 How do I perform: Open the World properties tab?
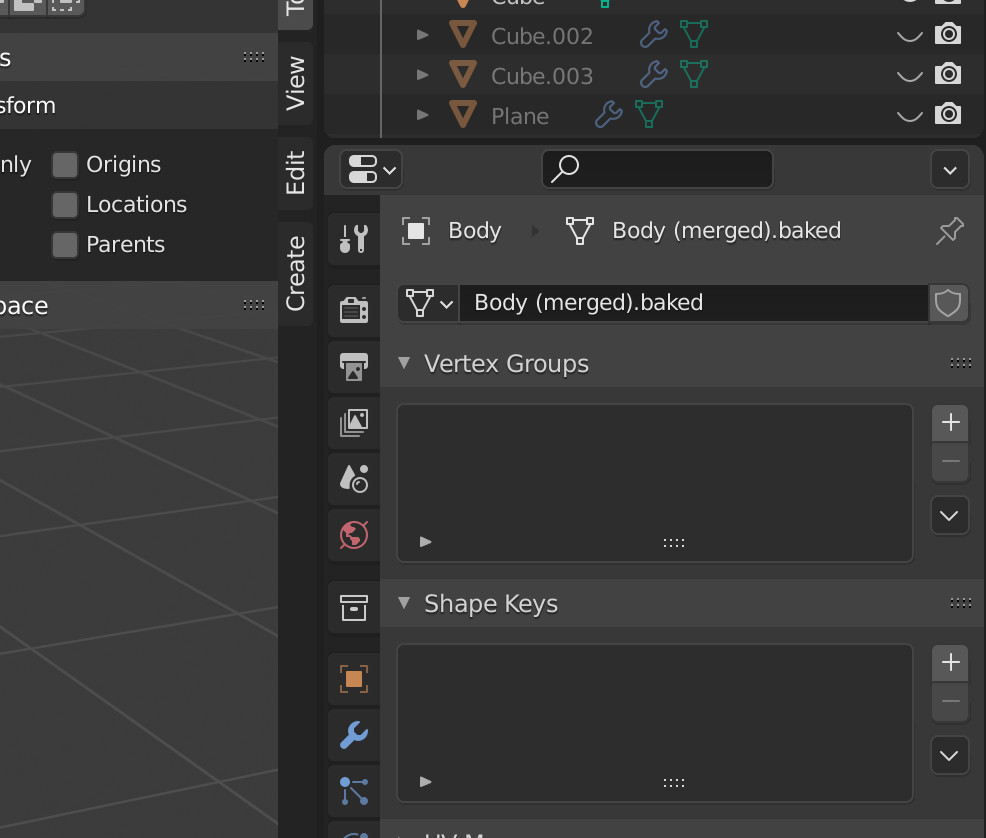[x=354, y=535]
